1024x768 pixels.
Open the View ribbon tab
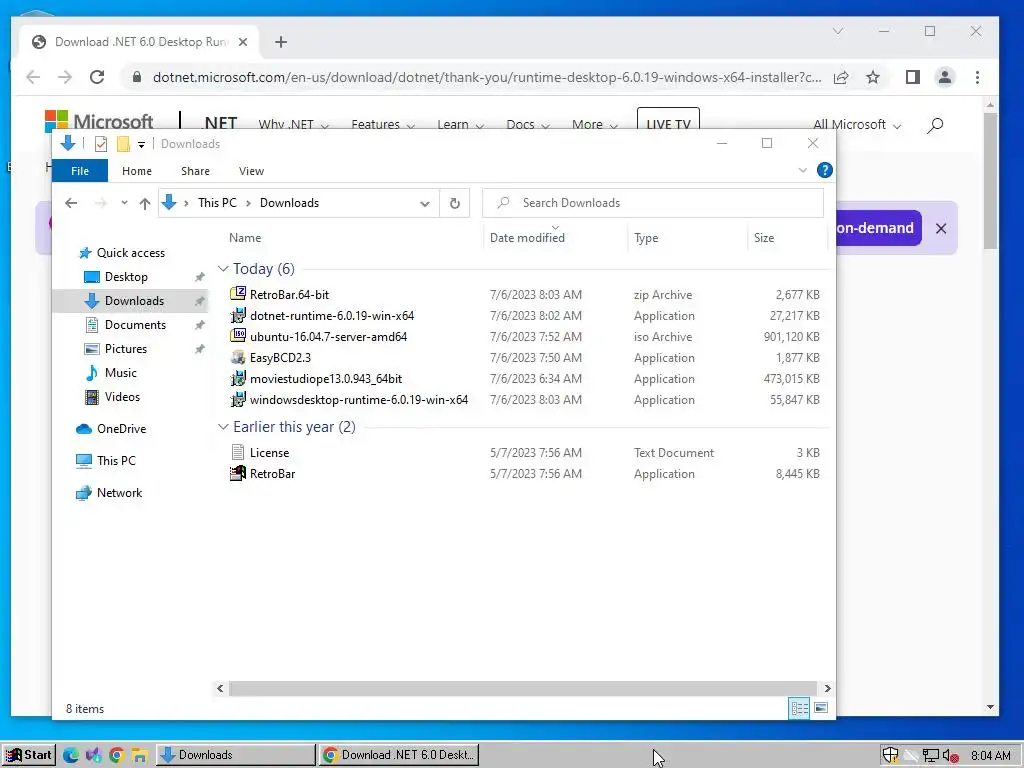click(x=251, y=171)
